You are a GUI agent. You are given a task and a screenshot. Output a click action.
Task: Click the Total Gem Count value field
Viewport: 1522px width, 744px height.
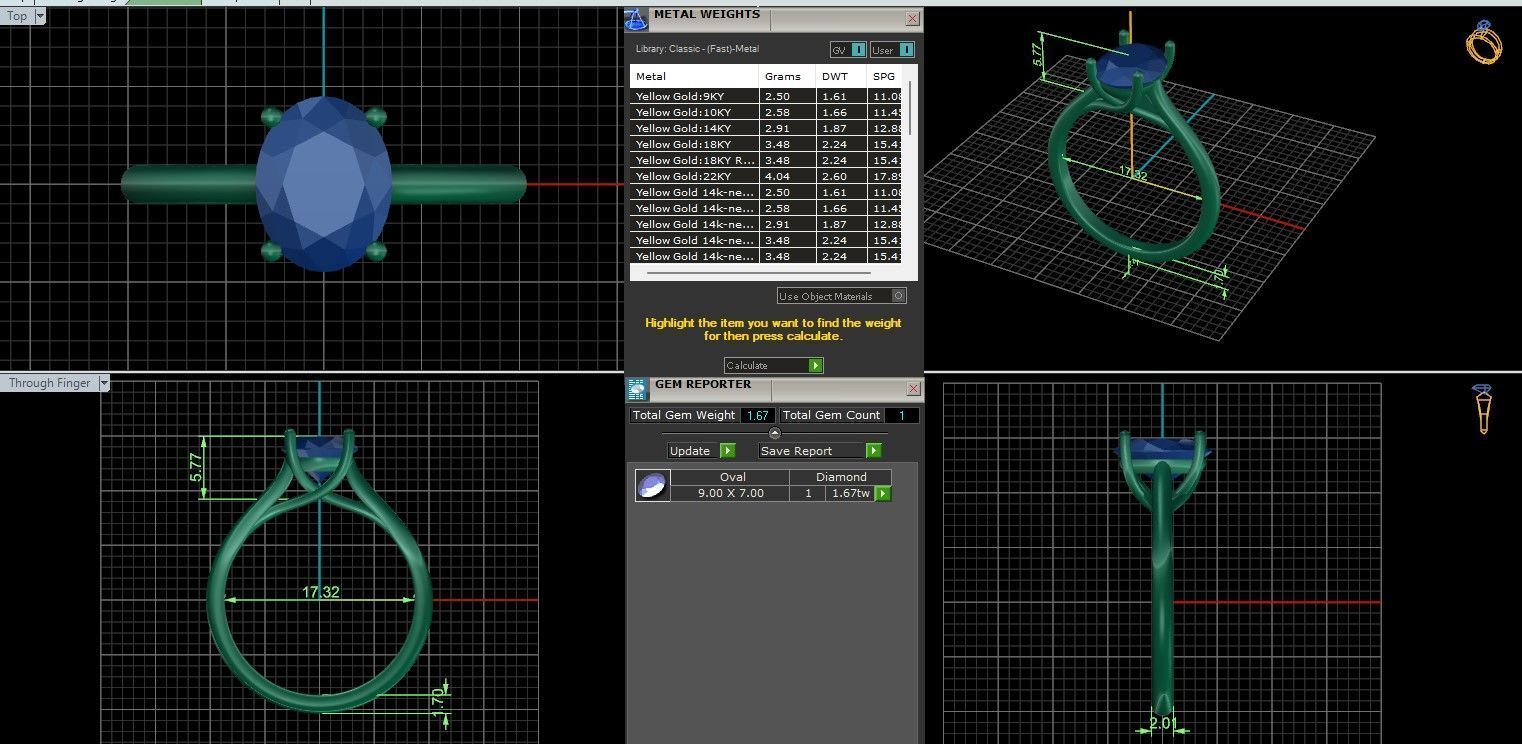click(x=901, y=415)
